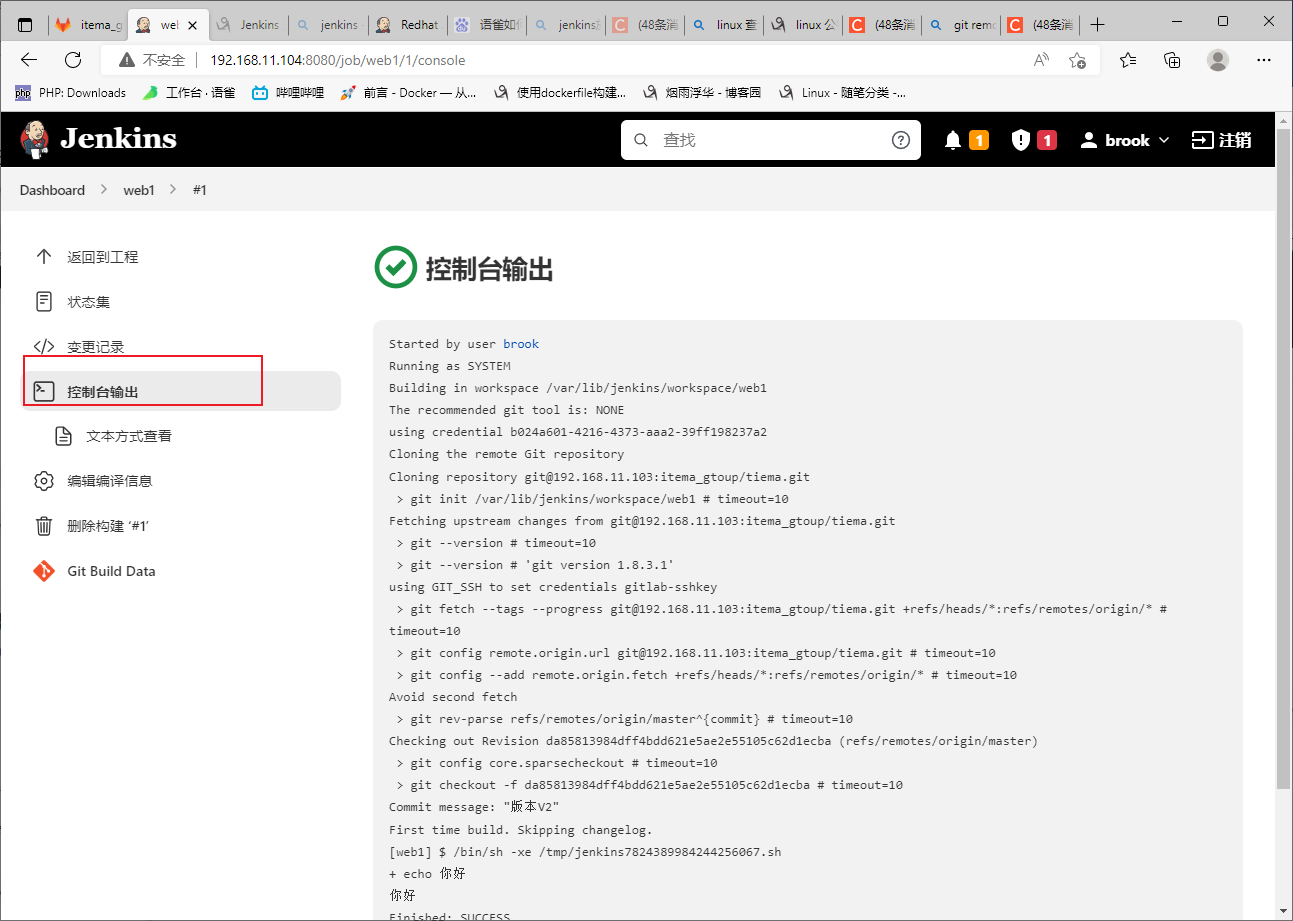Open the PHP: Downloads bookmark

tap(71, 93)
